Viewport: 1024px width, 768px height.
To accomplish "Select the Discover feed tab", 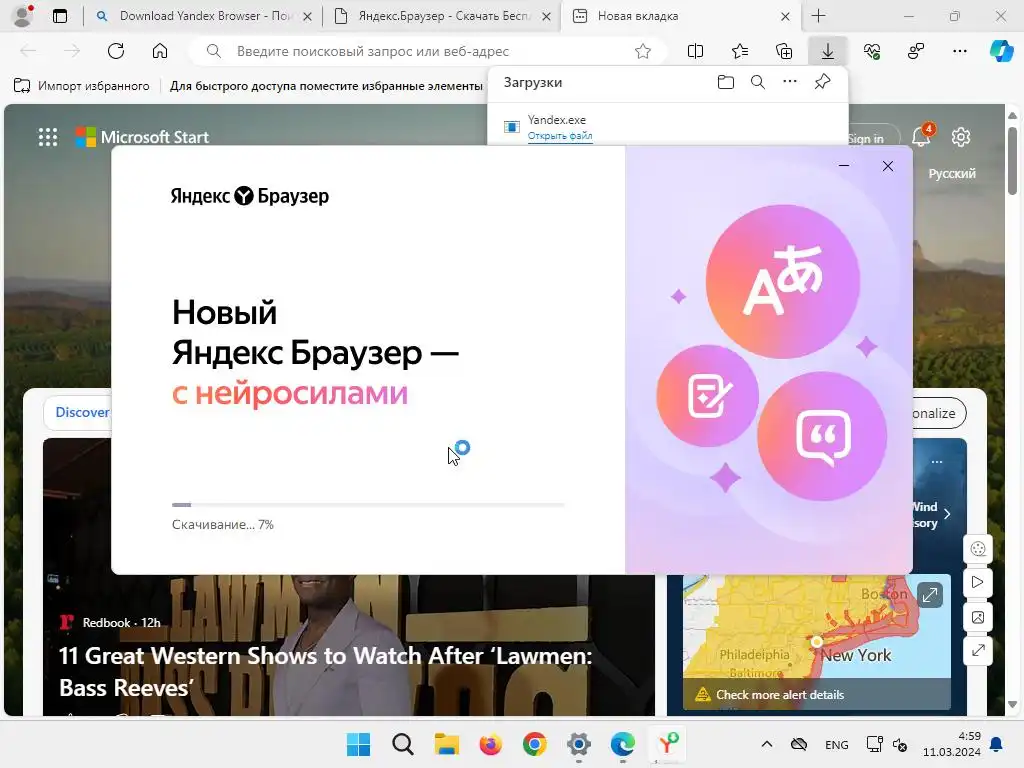I will [82, 412].
